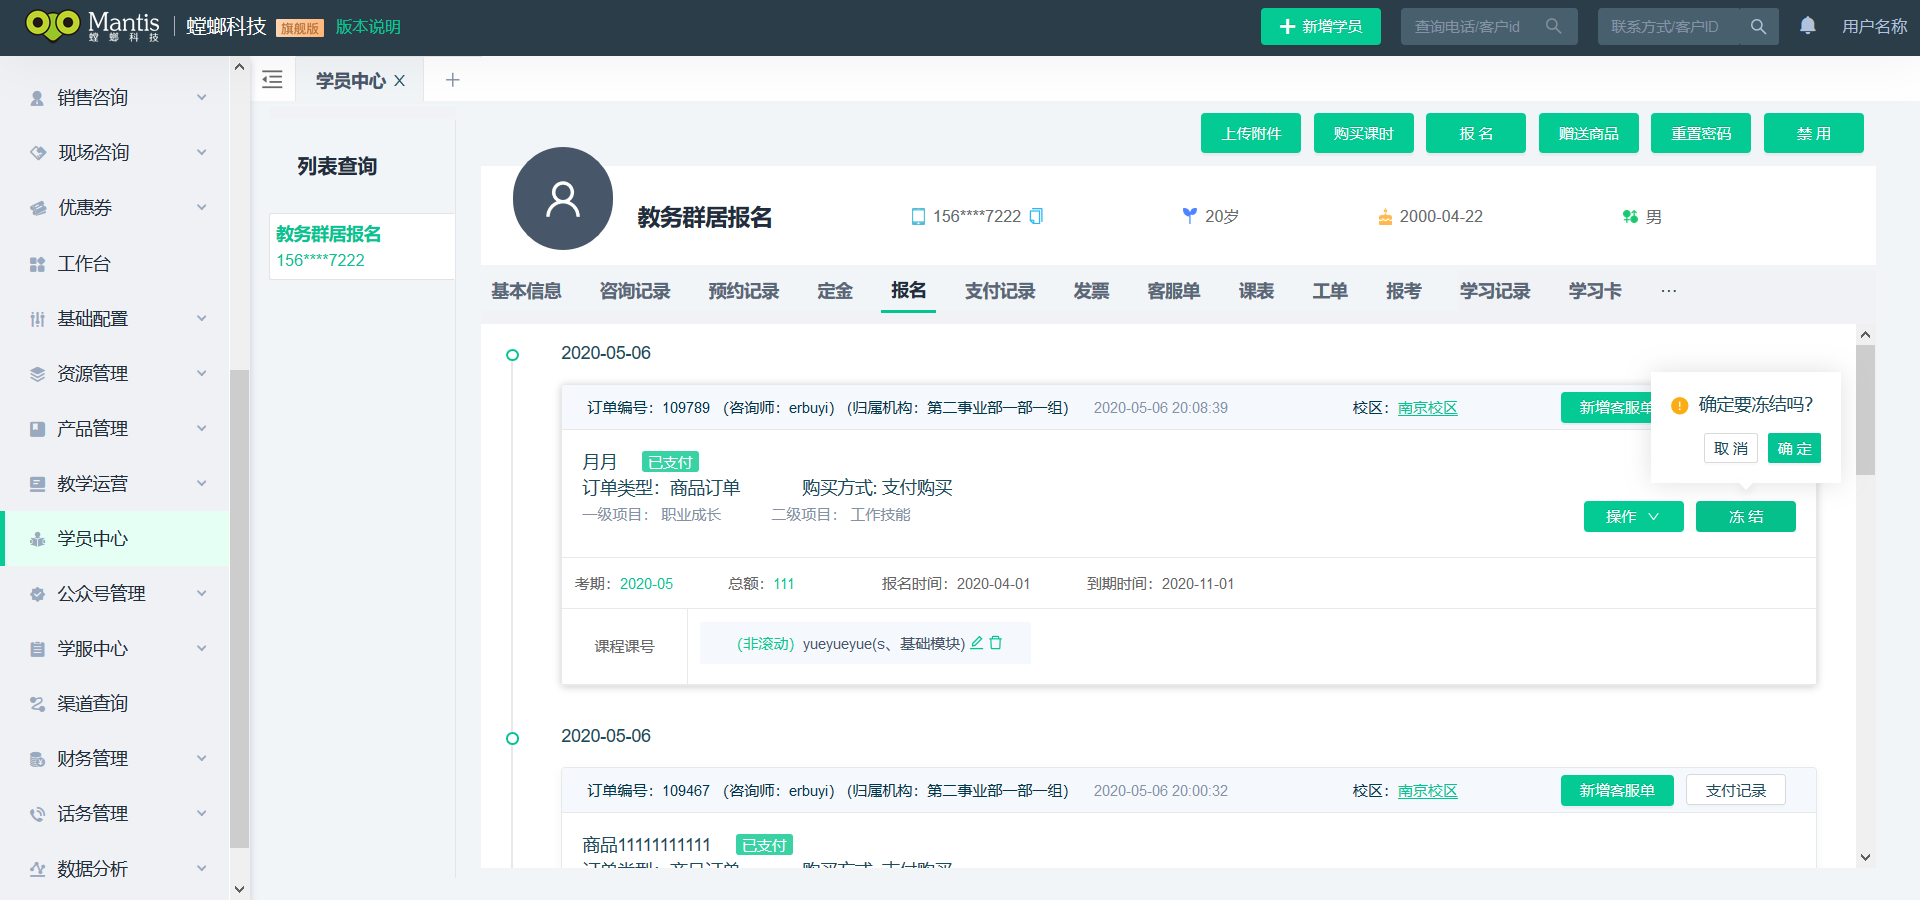Click the search icon beside contact/customer ID field
1920x900 pixels.
(x=1758, y=27)
